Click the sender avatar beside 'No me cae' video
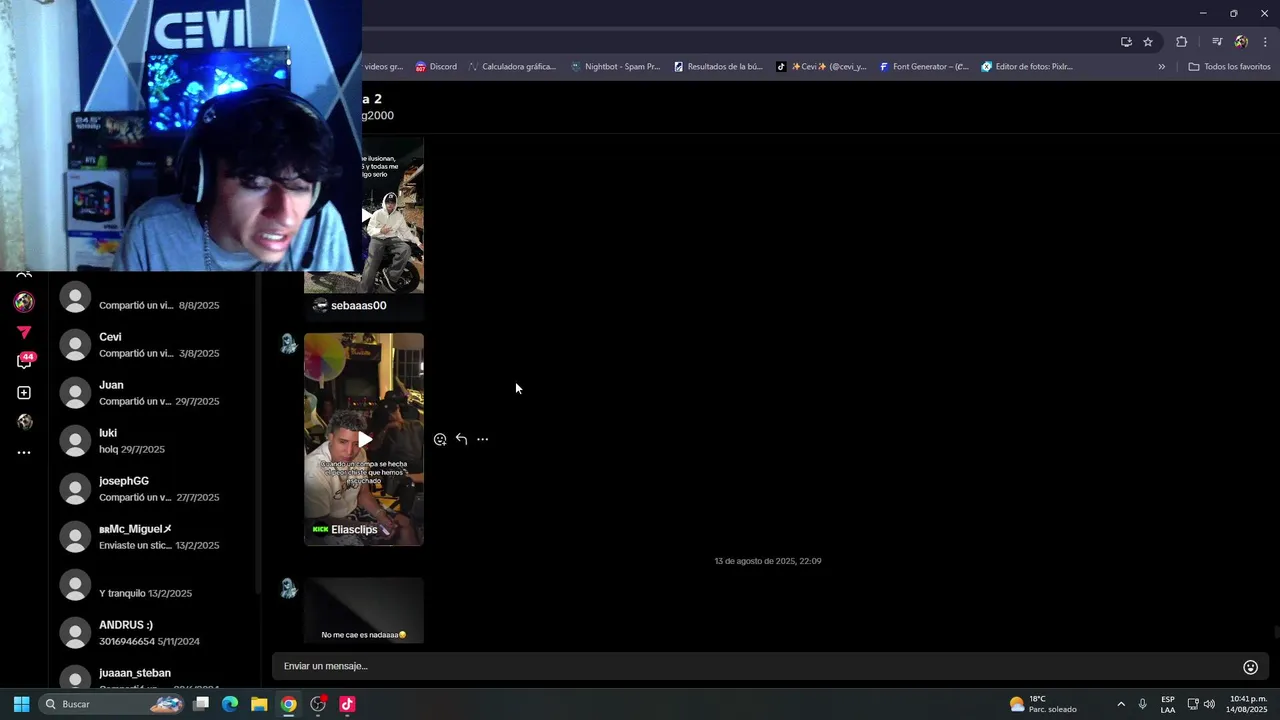The image size is (1280, 720). [288, 588]
